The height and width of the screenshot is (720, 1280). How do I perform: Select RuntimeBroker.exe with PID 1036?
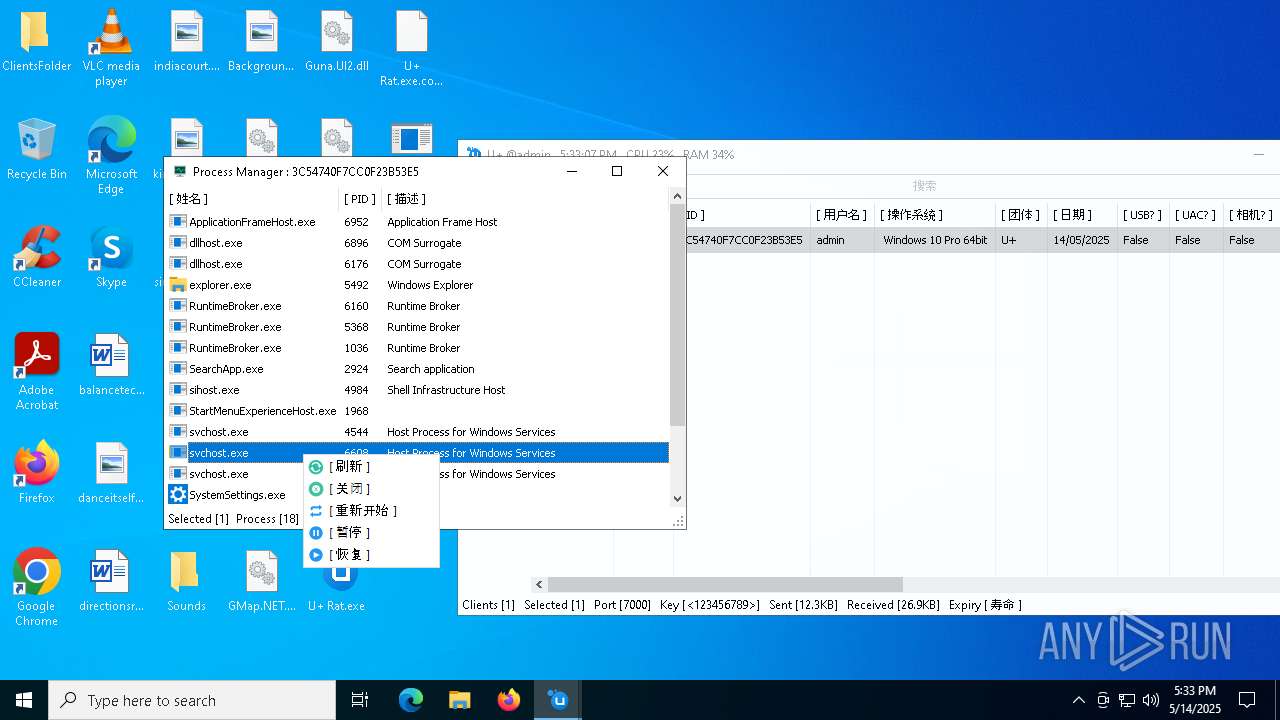click(418, 348)
